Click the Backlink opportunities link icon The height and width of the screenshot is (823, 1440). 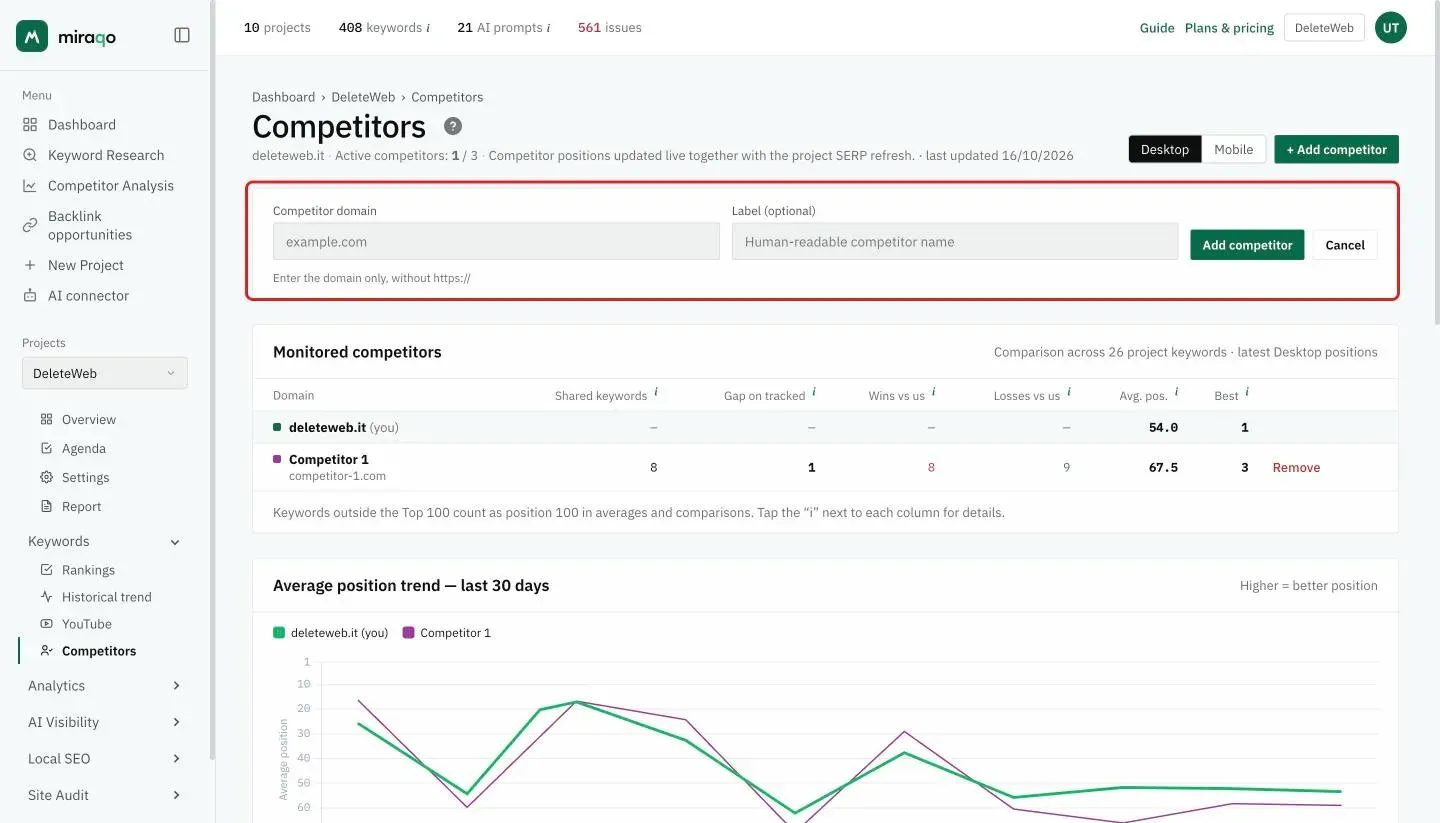30,225
